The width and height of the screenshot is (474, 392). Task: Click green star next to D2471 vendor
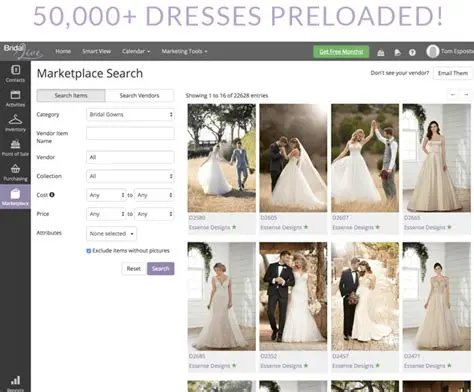(449, 365)
